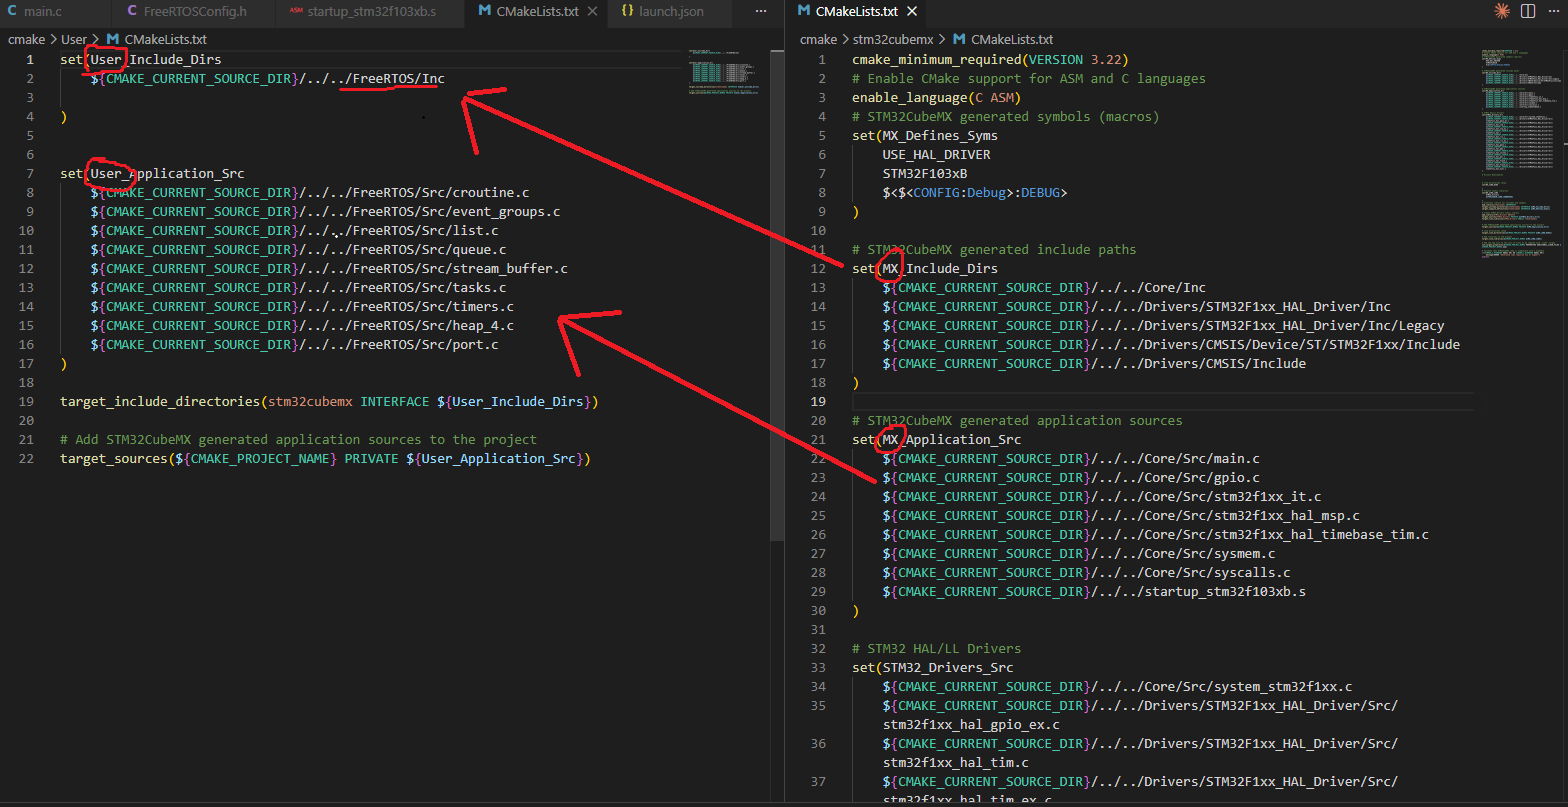Expand the stm32cubemx breadcrumb folder
1568x807 pixels.
(x=892, y=40)
